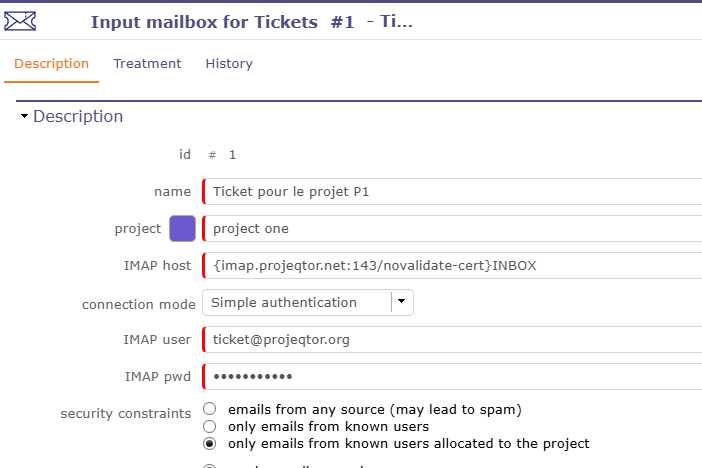The image size is (702, 468).
Task: Open the connection mode dropdown arrow
Action: tap(401, 302)
